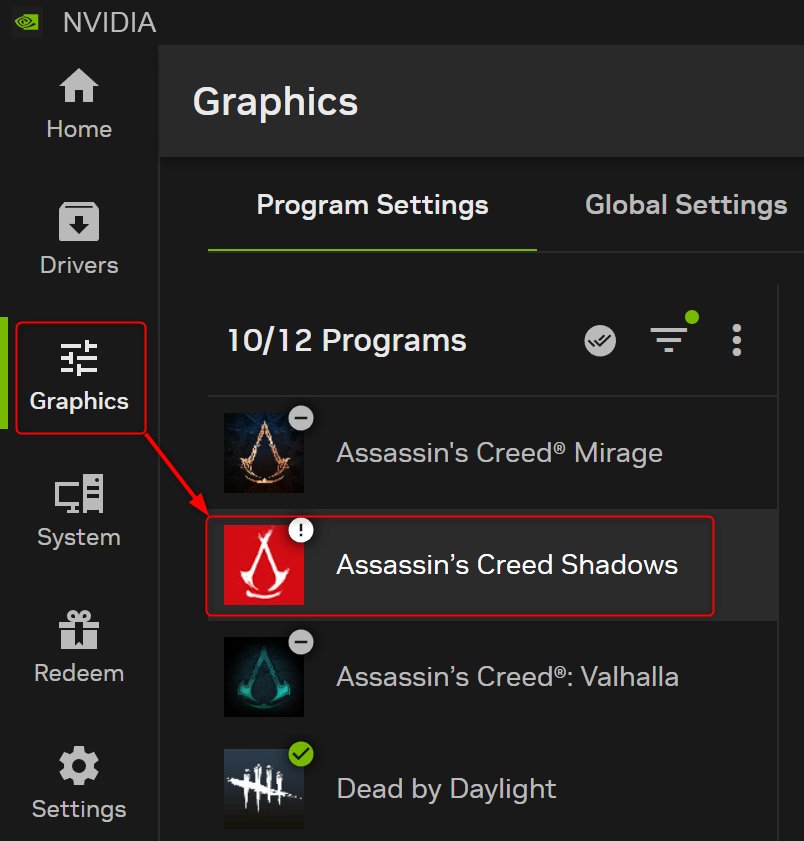Click the NVIDIA logo icon
Screen dimensions: 804x841
point(27,22)
